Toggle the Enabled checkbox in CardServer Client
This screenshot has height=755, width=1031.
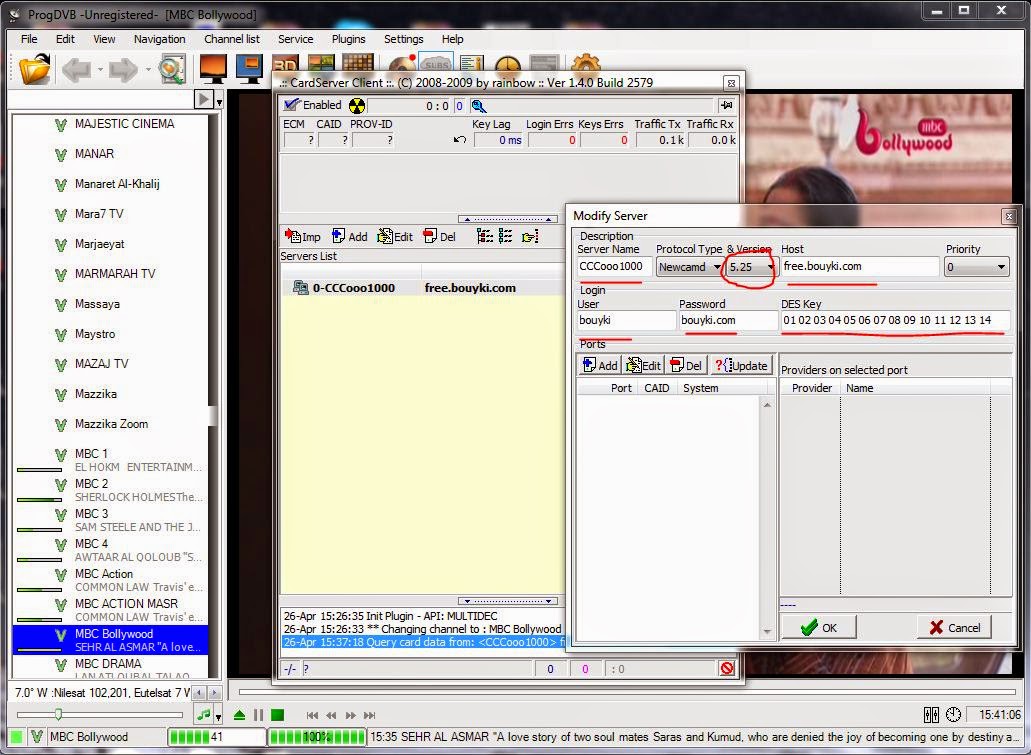point(291,105)
